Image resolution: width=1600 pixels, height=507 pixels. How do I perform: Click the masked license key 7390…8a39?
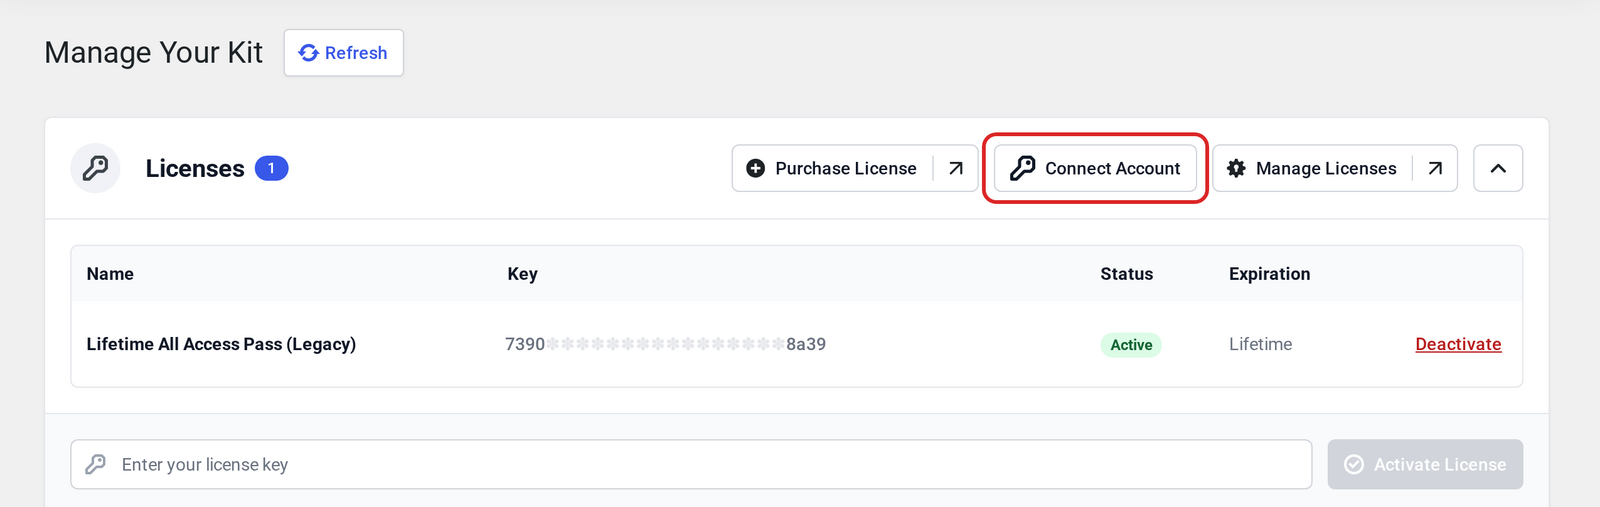665,344
